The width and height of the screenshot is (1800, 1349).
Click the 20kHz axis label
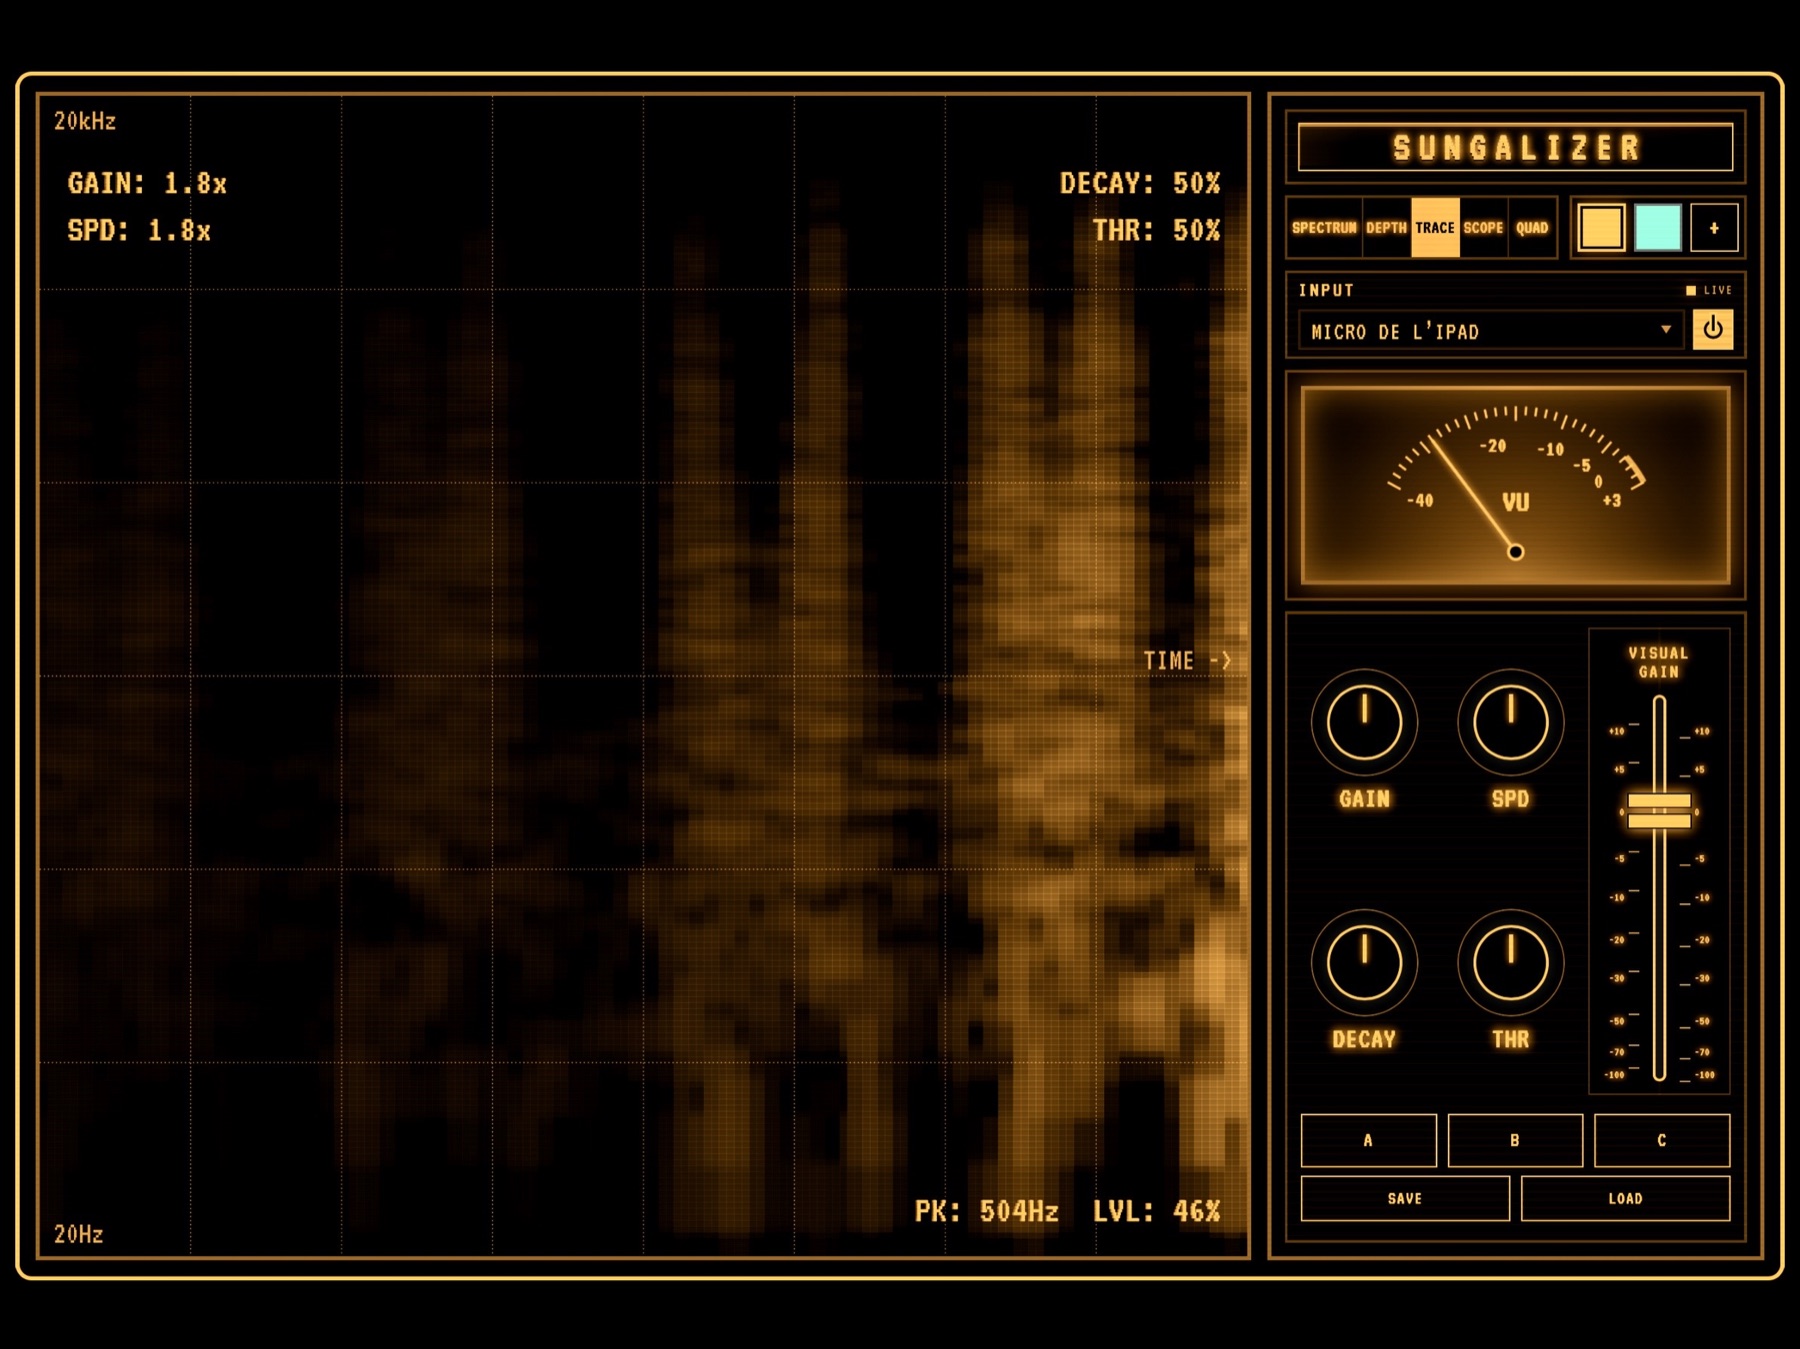pos(85,122)
